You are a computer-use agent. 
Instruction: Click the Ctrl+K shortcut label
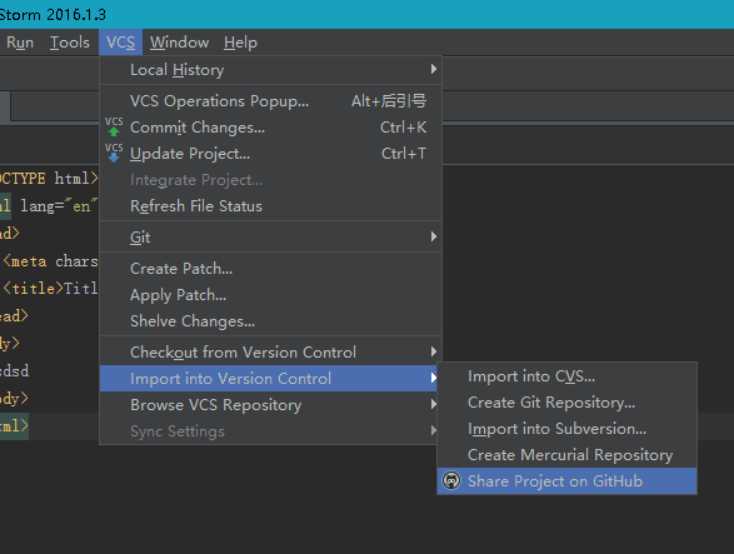pyautogui.click(x=403, y=127)
